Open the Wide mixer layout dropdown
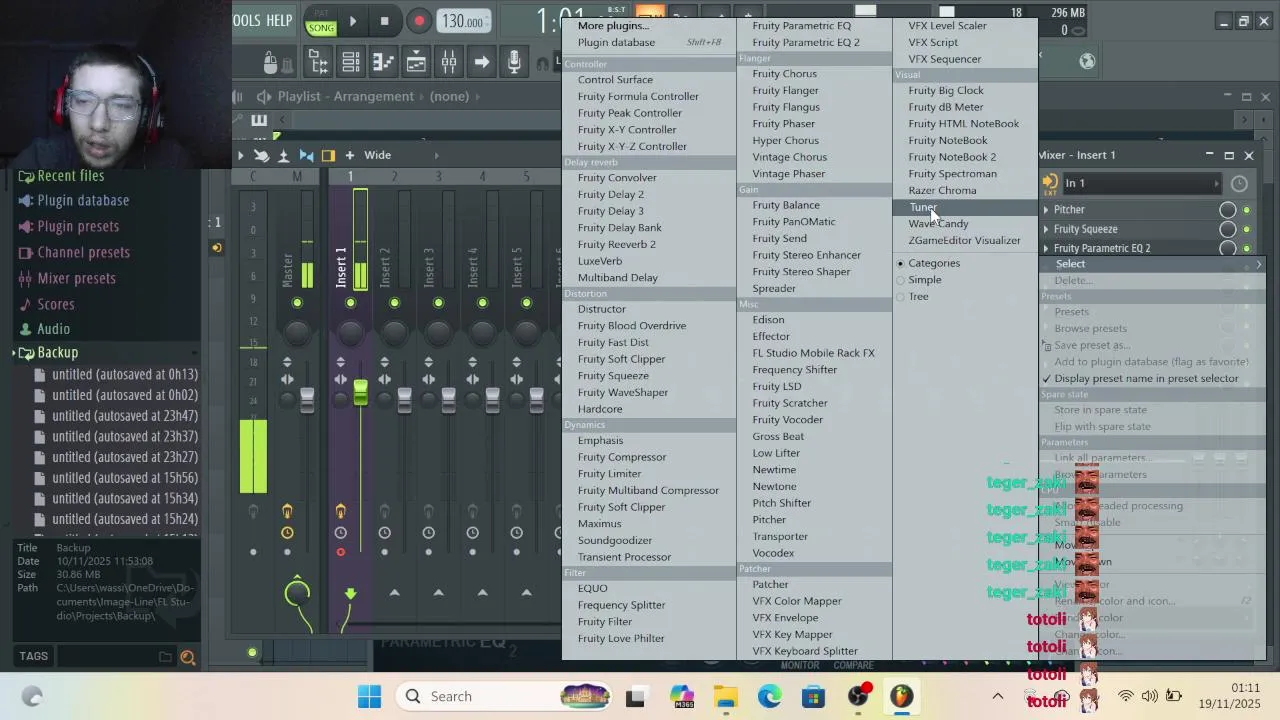 pyautogui.click(x=400, y=155)
